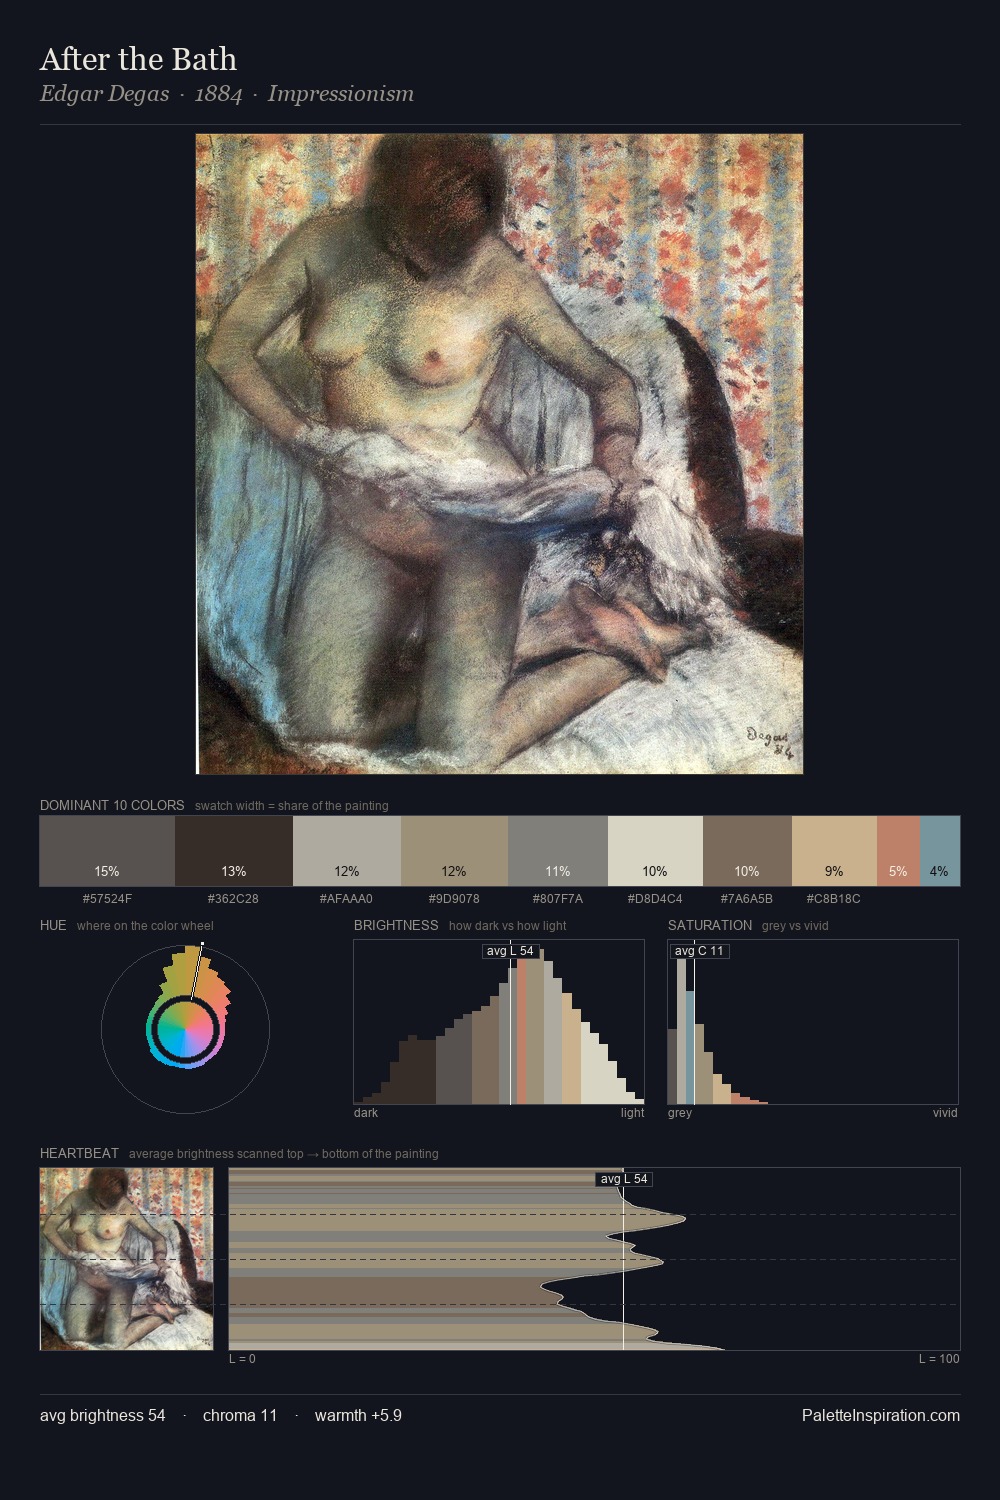1000x1500 pixels.
Task: Click the avg C 11 marker in Saturation chart
Action: click(x=699, y=951)
